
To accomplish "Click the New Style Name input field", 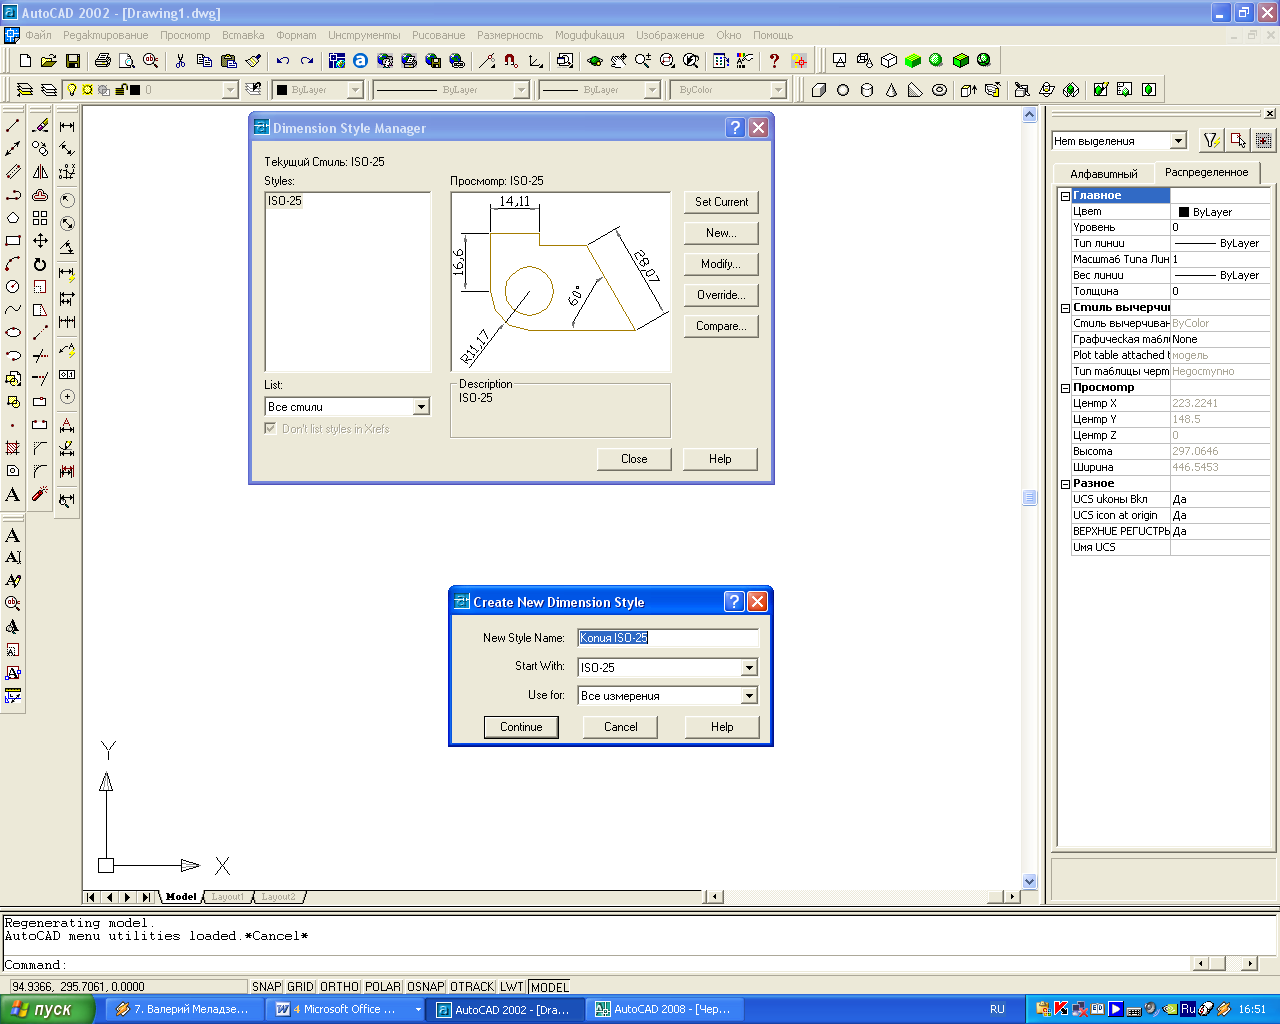I will 668,638.
